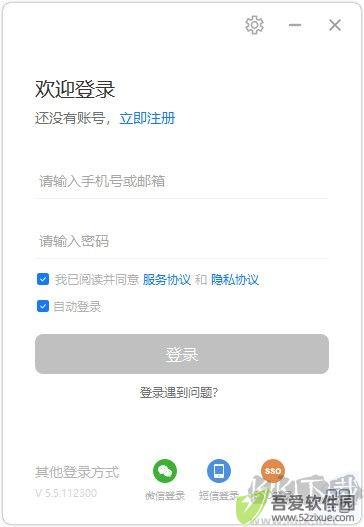This screenshot has width=364, height=527.
Task: Click the 自动登录 label text
Action: (x=77, y=307)
